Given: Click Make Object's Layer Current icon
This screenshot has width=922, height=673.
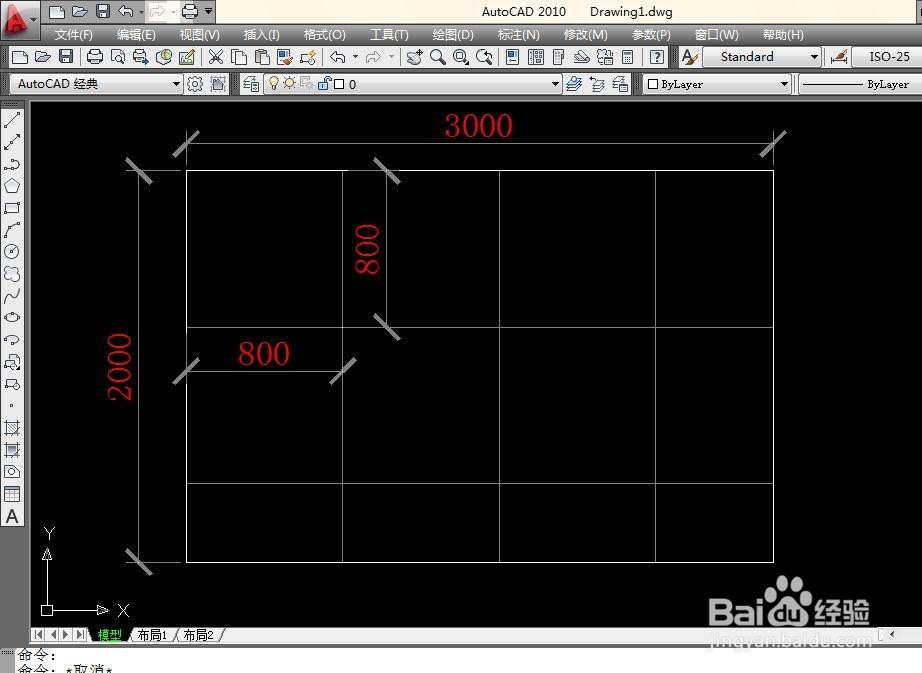Looking at the screenshot, I should point(574,84).
